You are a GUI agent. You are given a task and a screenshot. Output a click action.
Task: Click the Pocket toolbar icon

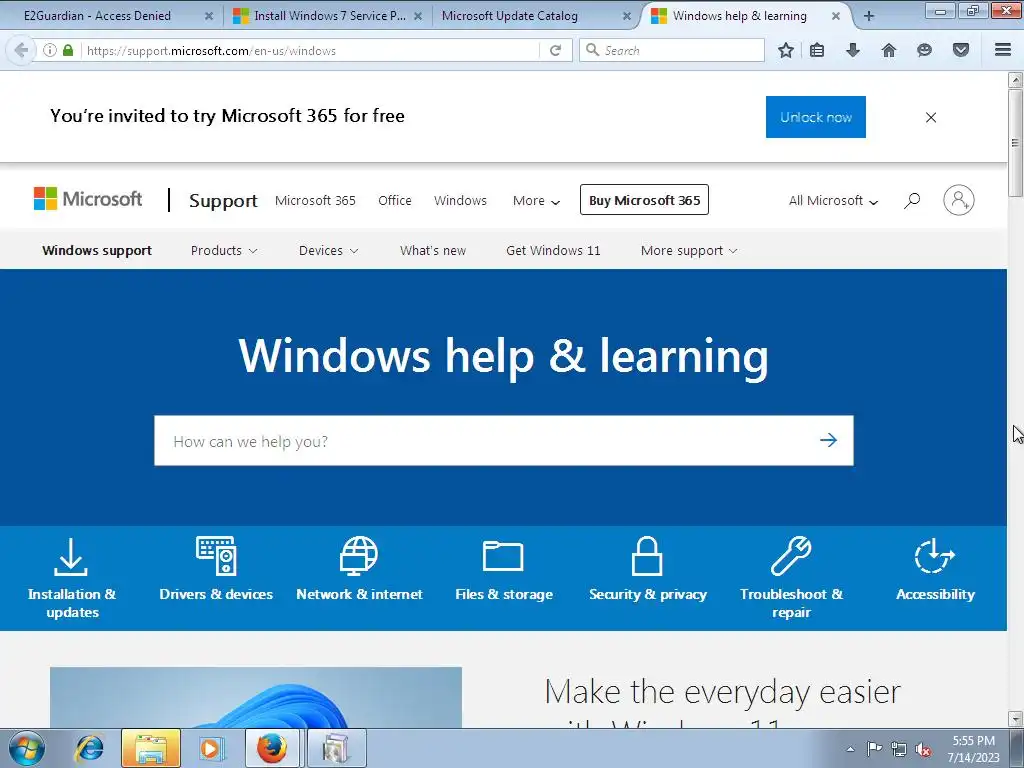961,50
